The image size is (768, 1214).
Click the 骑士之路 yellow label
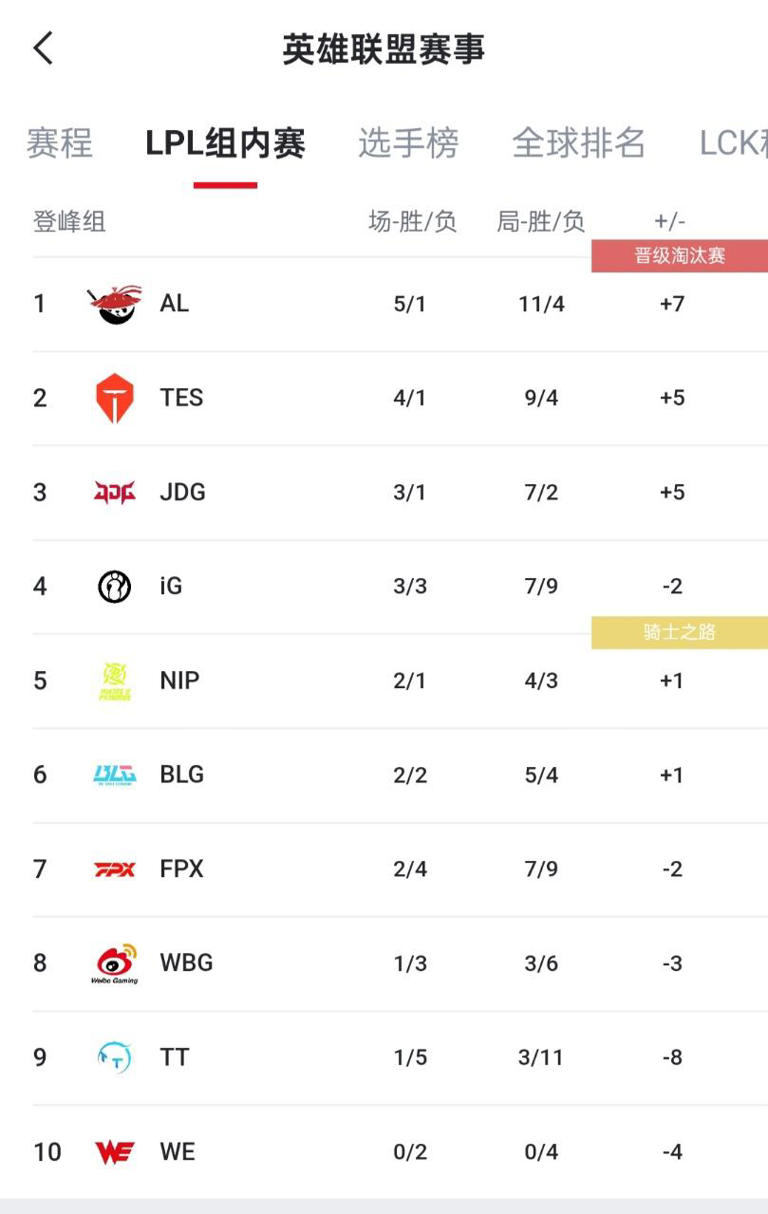(679, 633)
